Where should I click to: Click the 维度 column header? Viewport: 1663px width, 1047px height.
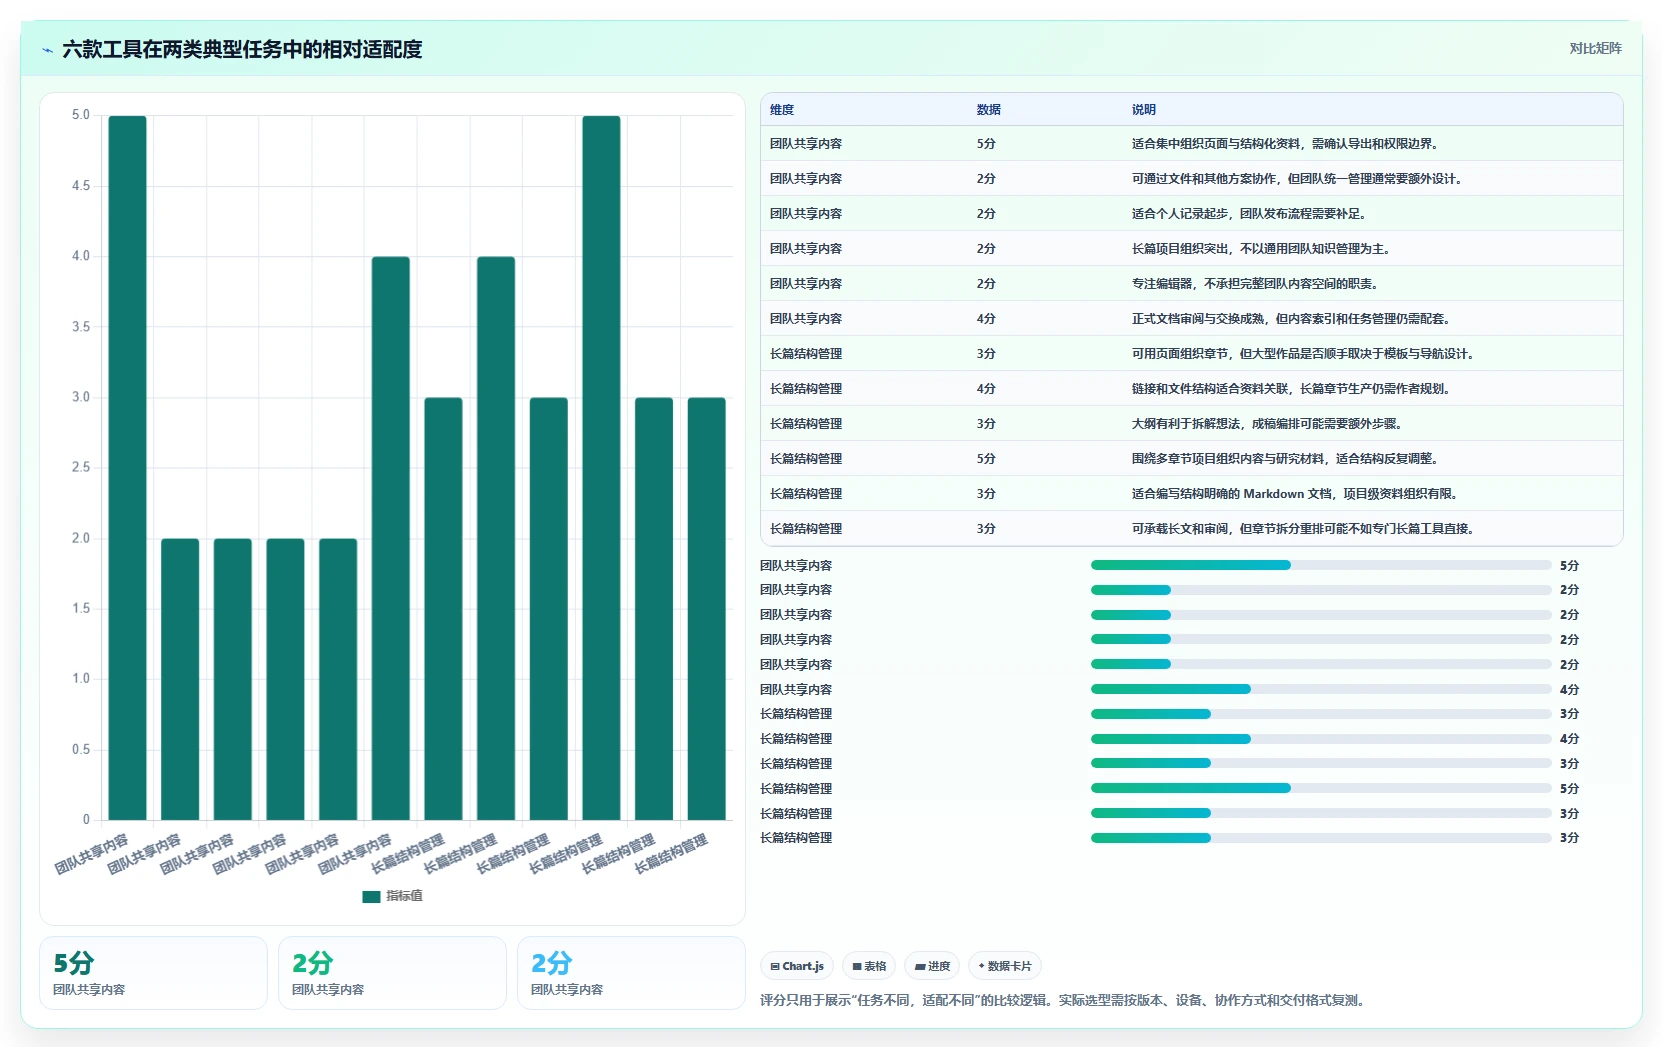tap(782, 110)
